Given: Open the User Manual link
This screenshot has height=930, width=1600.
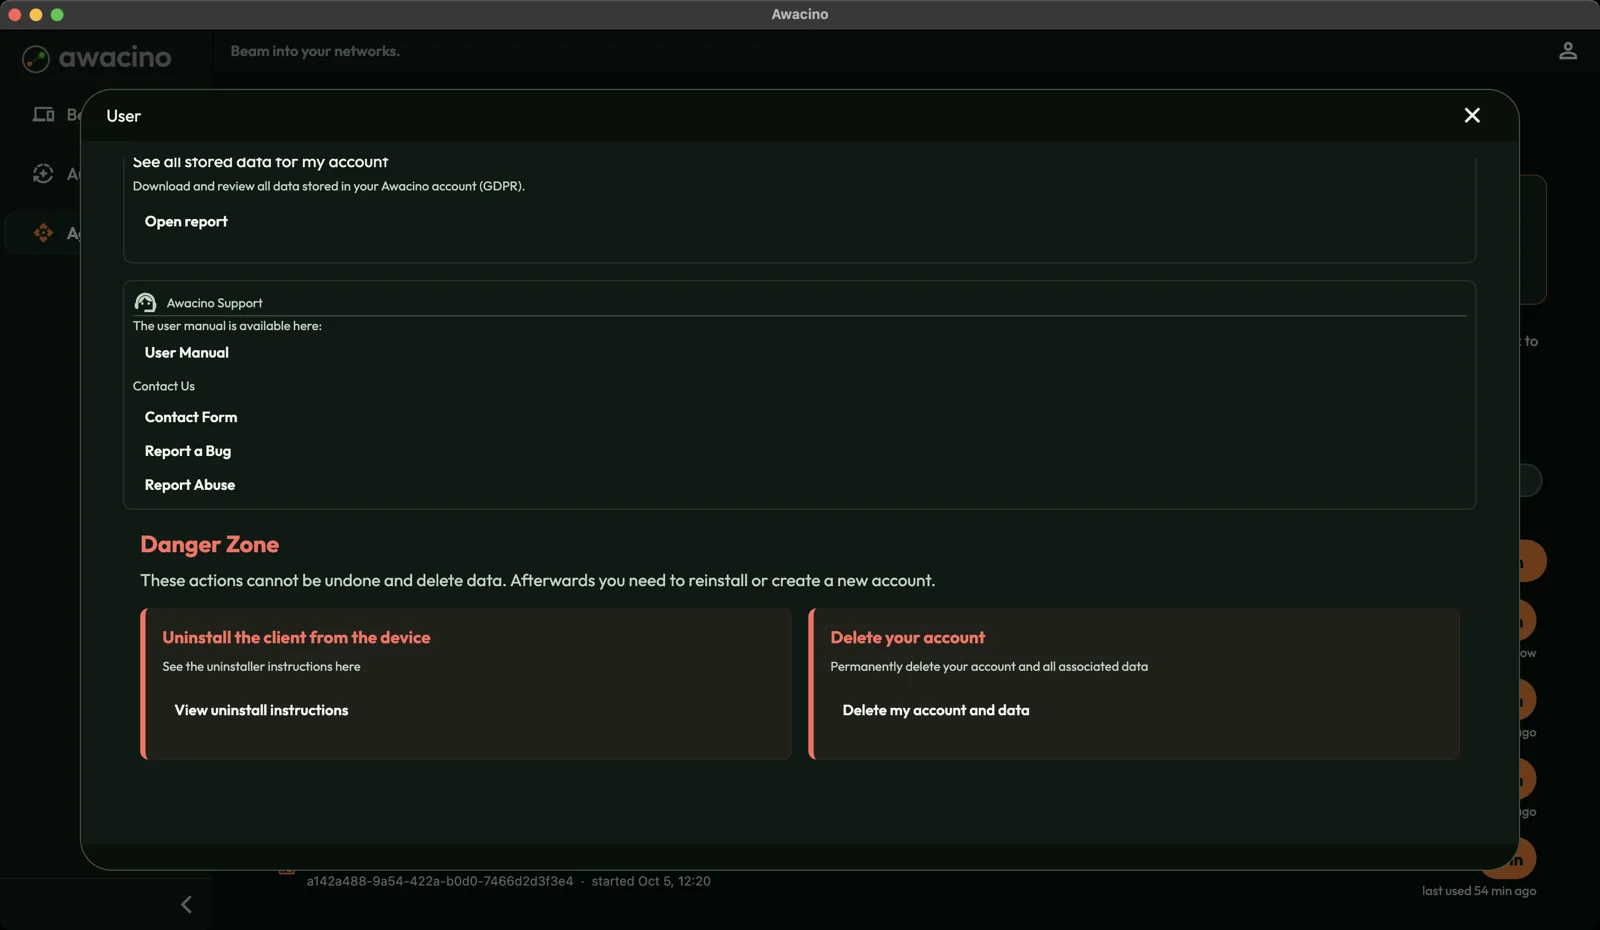Looking at the screenshot, I should coord(187,352).
